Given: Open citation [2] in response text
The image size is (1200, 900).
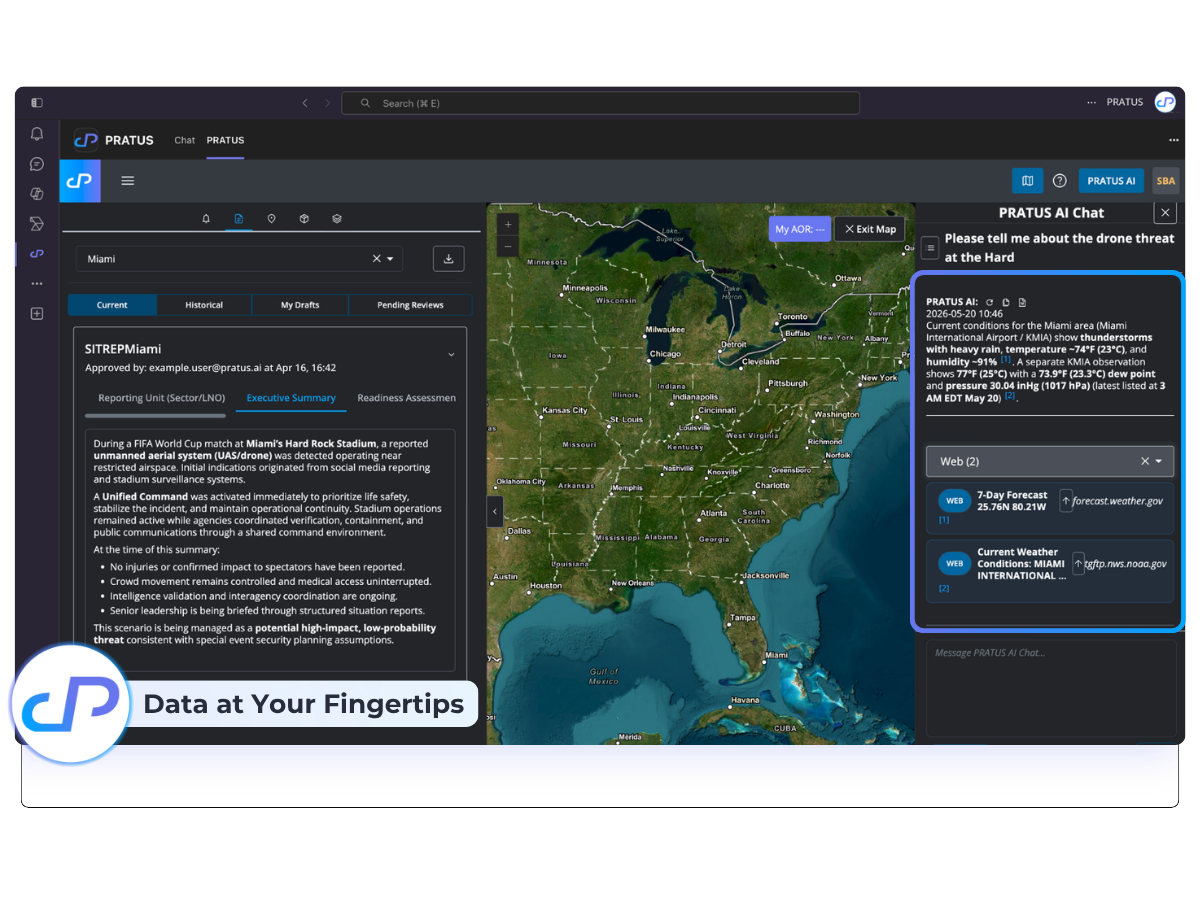Looking at the screenshot, I should click(1010, 396).
